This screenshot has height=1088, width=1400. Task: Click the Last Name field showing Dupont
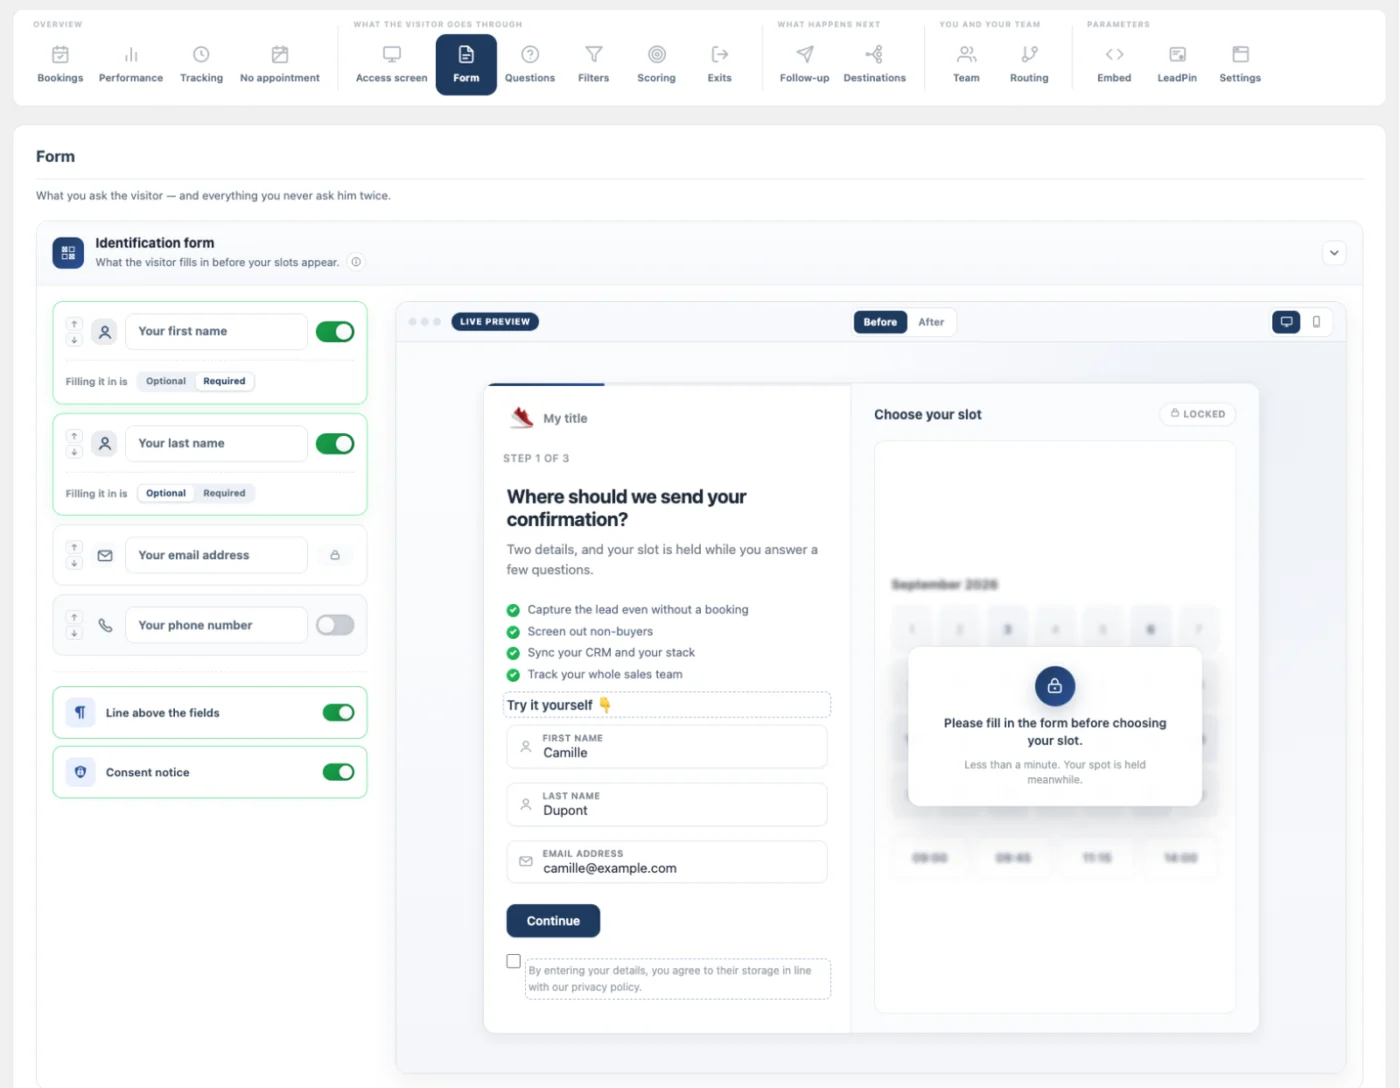point(667,804)
